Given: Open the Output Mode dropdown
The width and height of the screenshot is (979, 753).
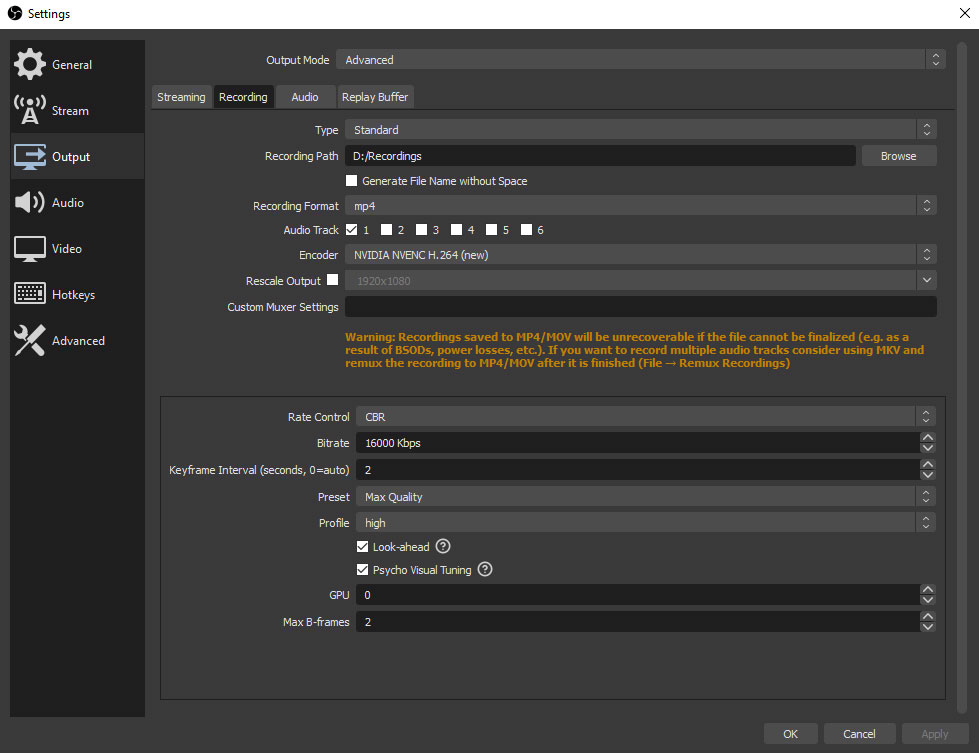Looking at the screenshot, I should [640, 59].
